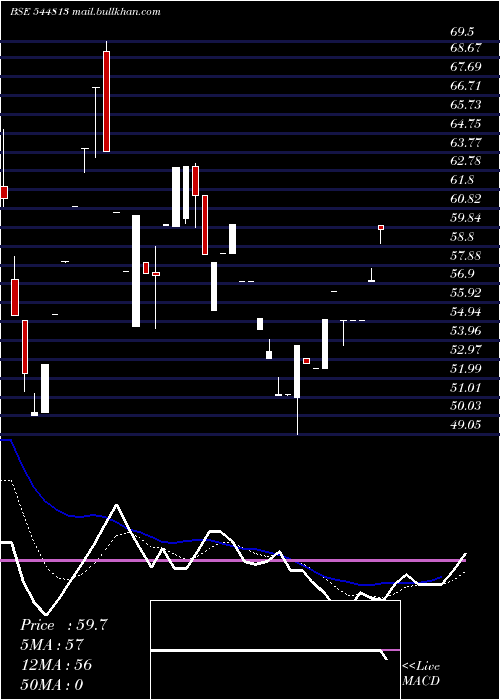500x700 pixels.
Task: Pick the 52.97 price axis value
Action: tap(466, 350)
